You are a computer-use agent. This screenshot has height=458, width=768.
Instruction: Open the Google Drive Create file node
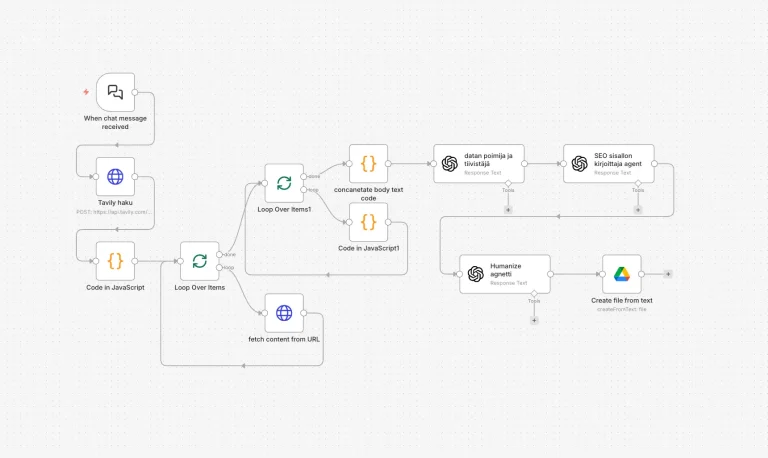[x=621, y=274]
